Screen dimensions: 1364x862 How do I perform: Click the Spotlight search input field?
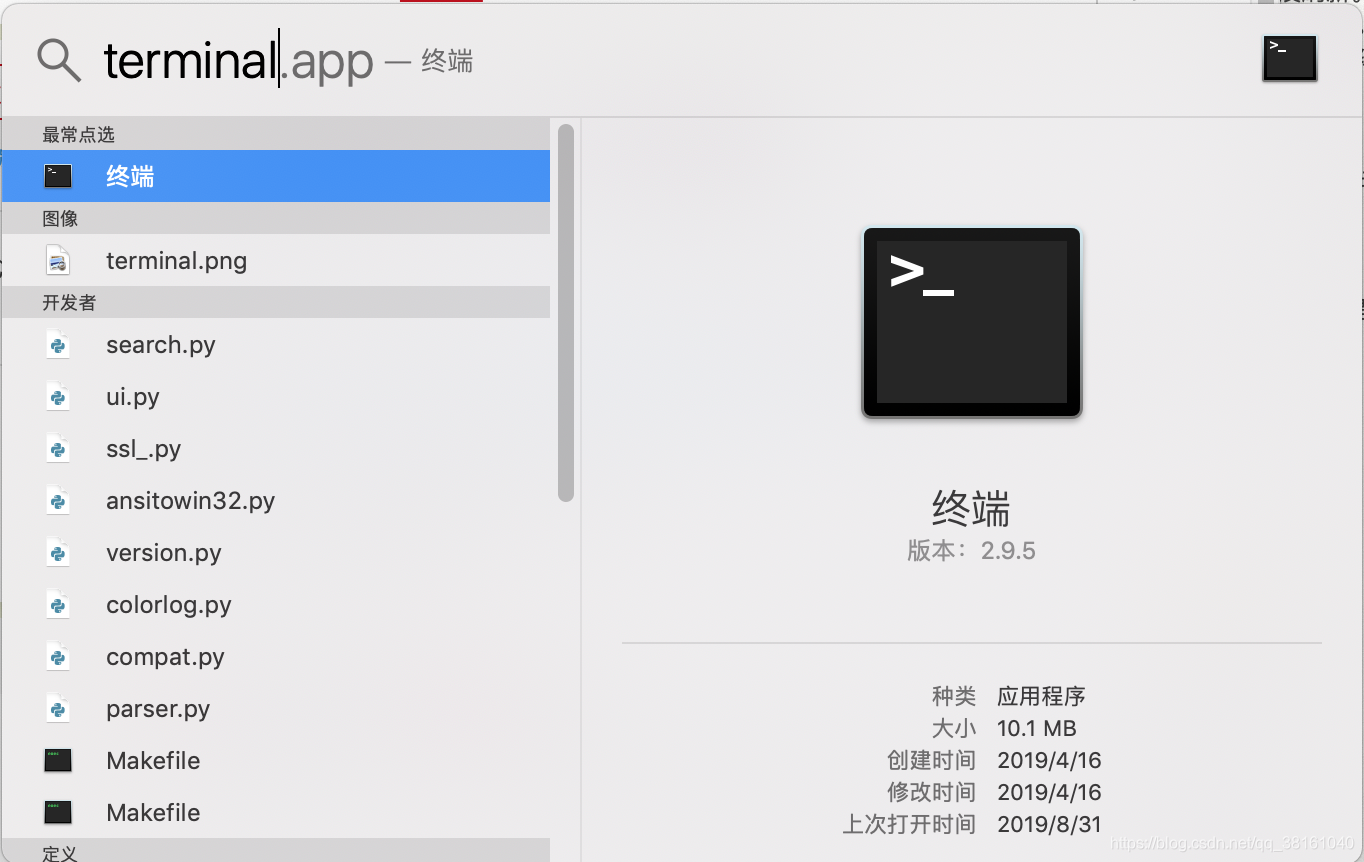coord(240,60)
